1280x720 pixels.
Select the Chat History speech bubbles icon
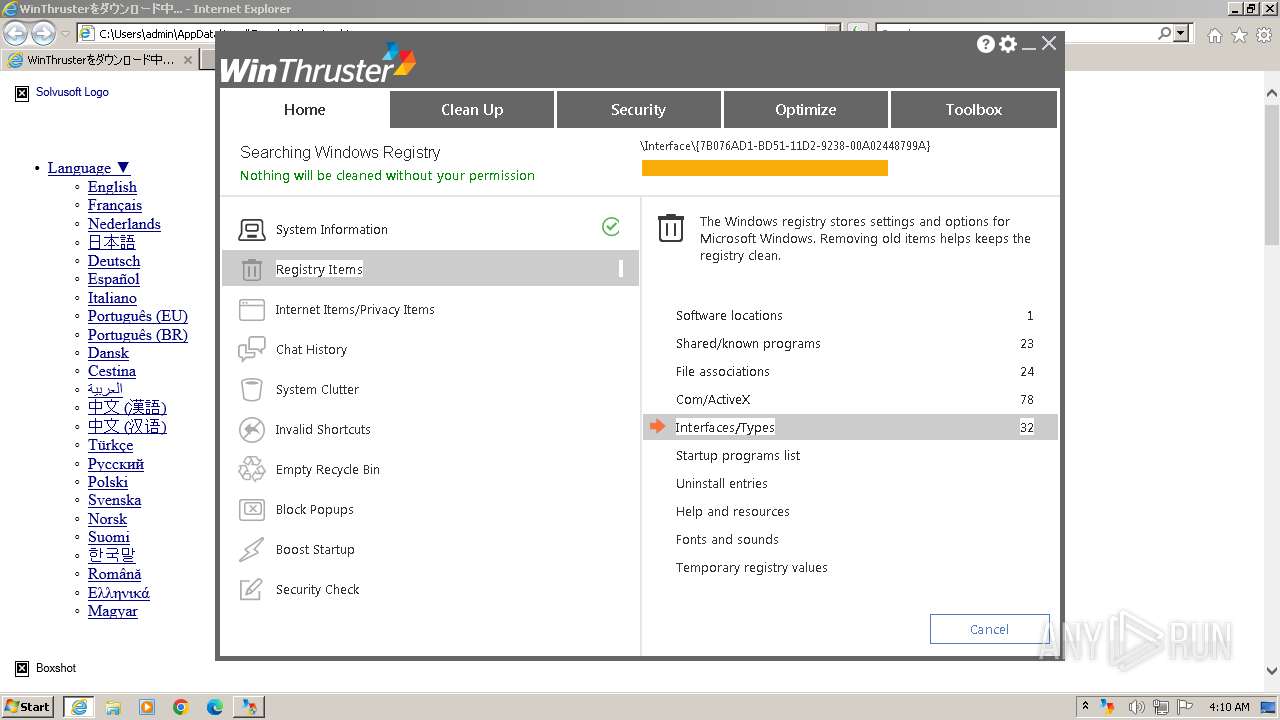click(x=252, y=350)
